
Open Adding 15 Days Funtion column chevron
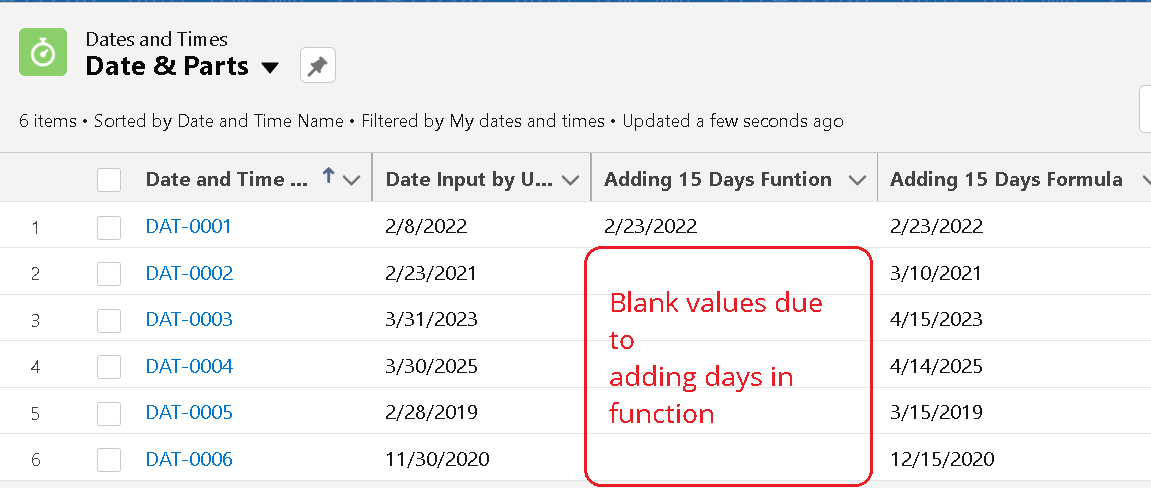pyautogui.click(x=857, y=180)
